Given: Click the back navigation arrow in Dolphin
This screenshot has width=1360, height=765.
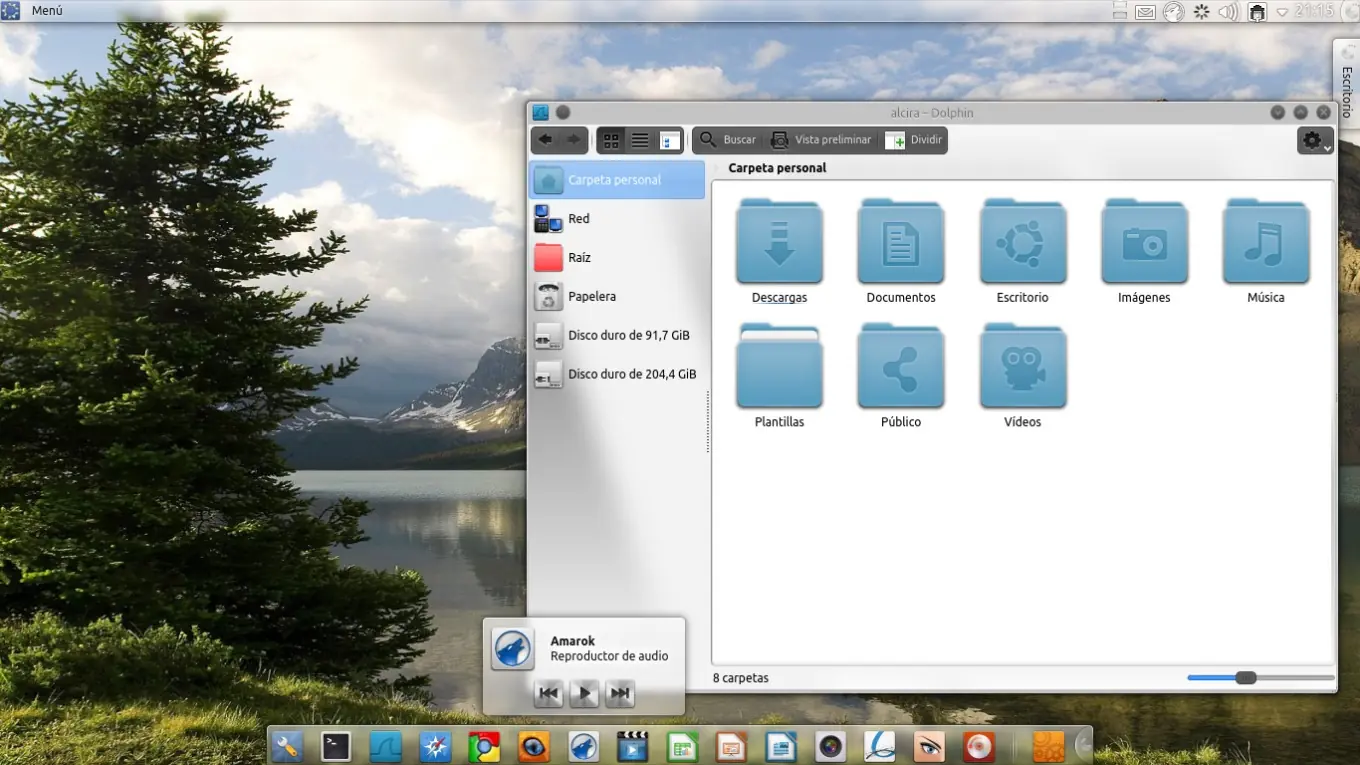Looking at the screenshot, I should tap(545, 140).
